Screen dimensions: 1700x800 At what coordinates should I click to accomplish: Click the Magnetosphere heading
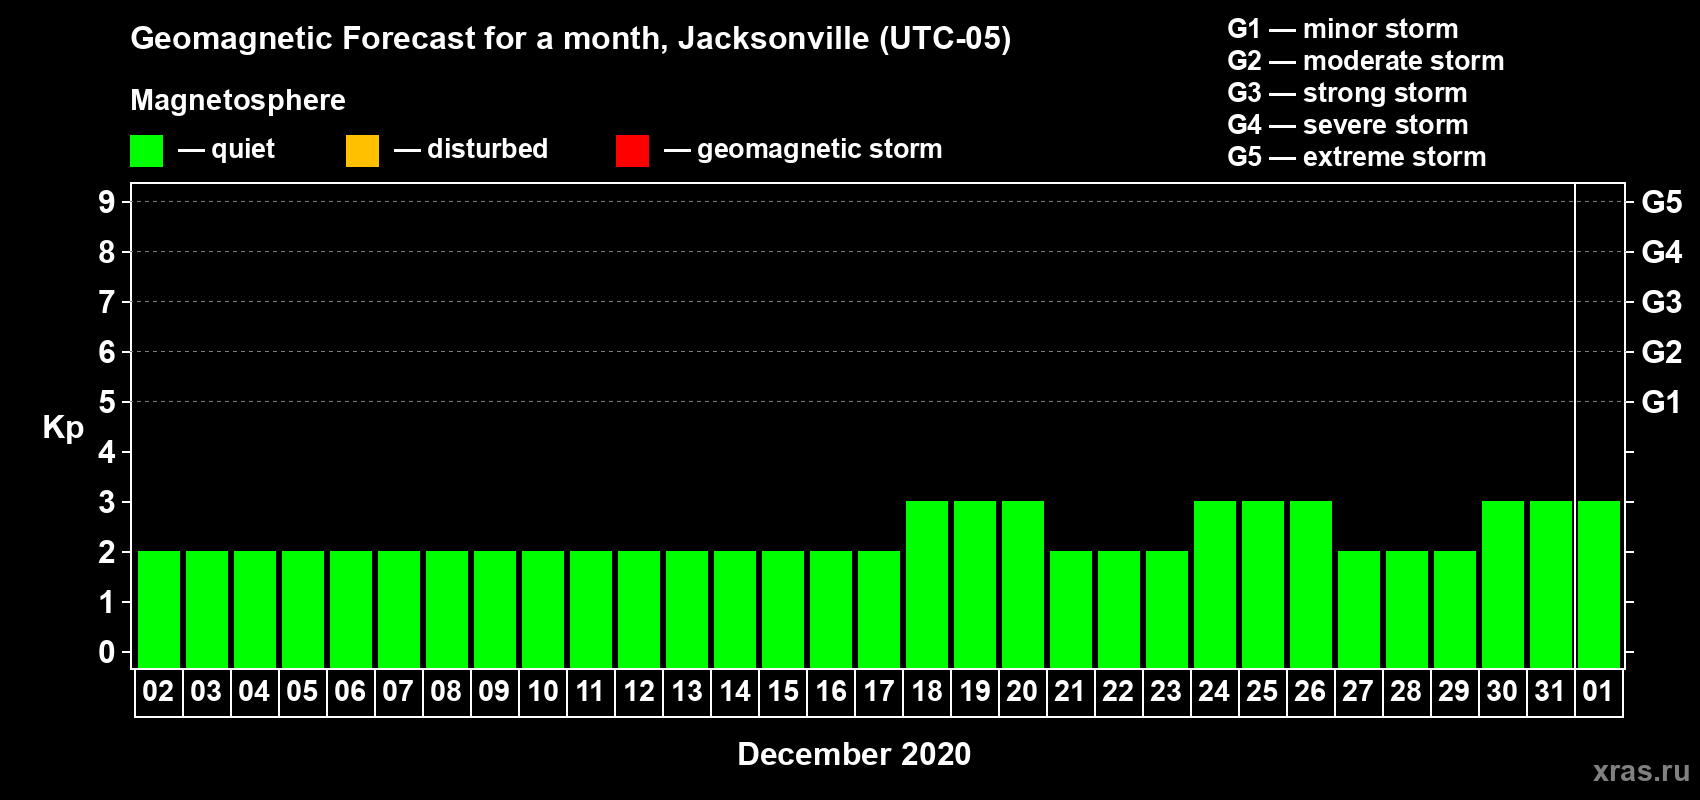(238, 100)
